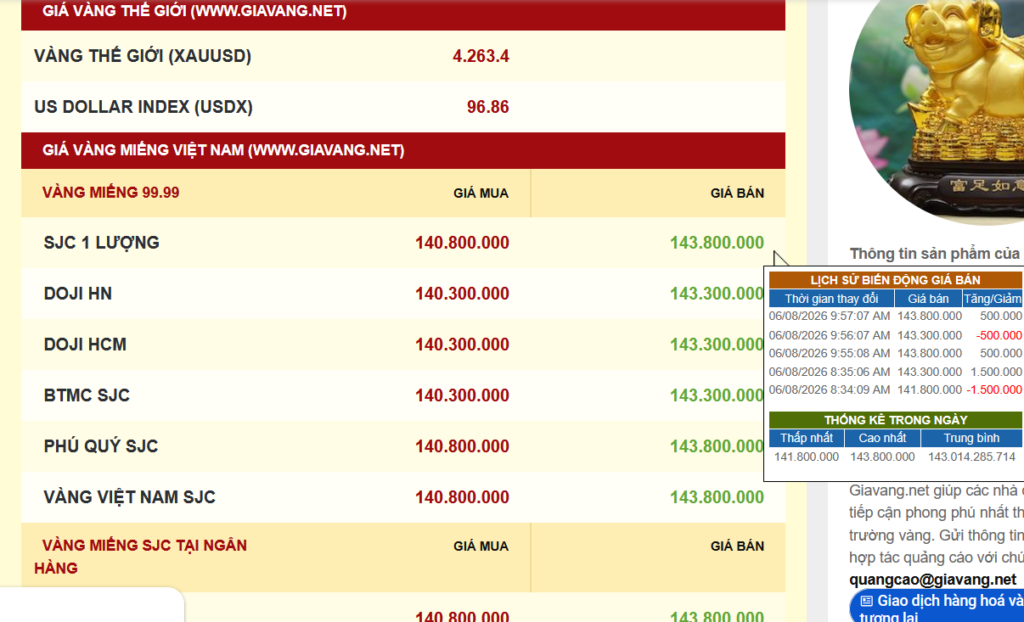Select the 06/08/2026 9:56:07 AM history entry
The width and height of the screenshot is (1024, 622).
point(895,335)
